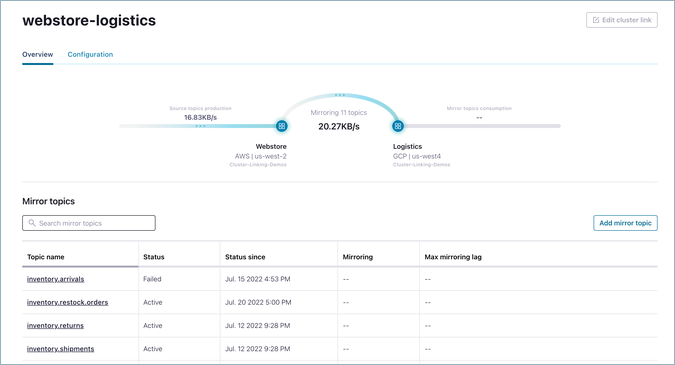
Task: Open the inventory.restock.orders topic link
Action: click(x=67, y=302)
